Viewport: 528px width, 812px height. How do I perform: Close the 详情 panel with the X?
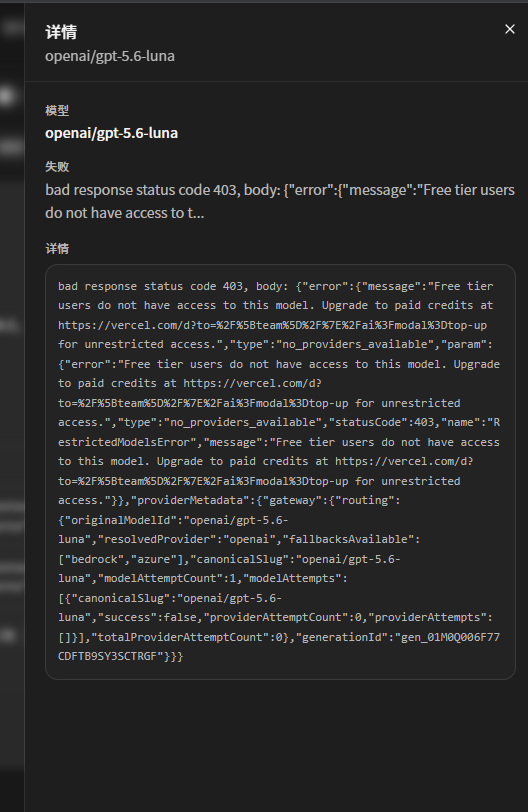point(510,30)
